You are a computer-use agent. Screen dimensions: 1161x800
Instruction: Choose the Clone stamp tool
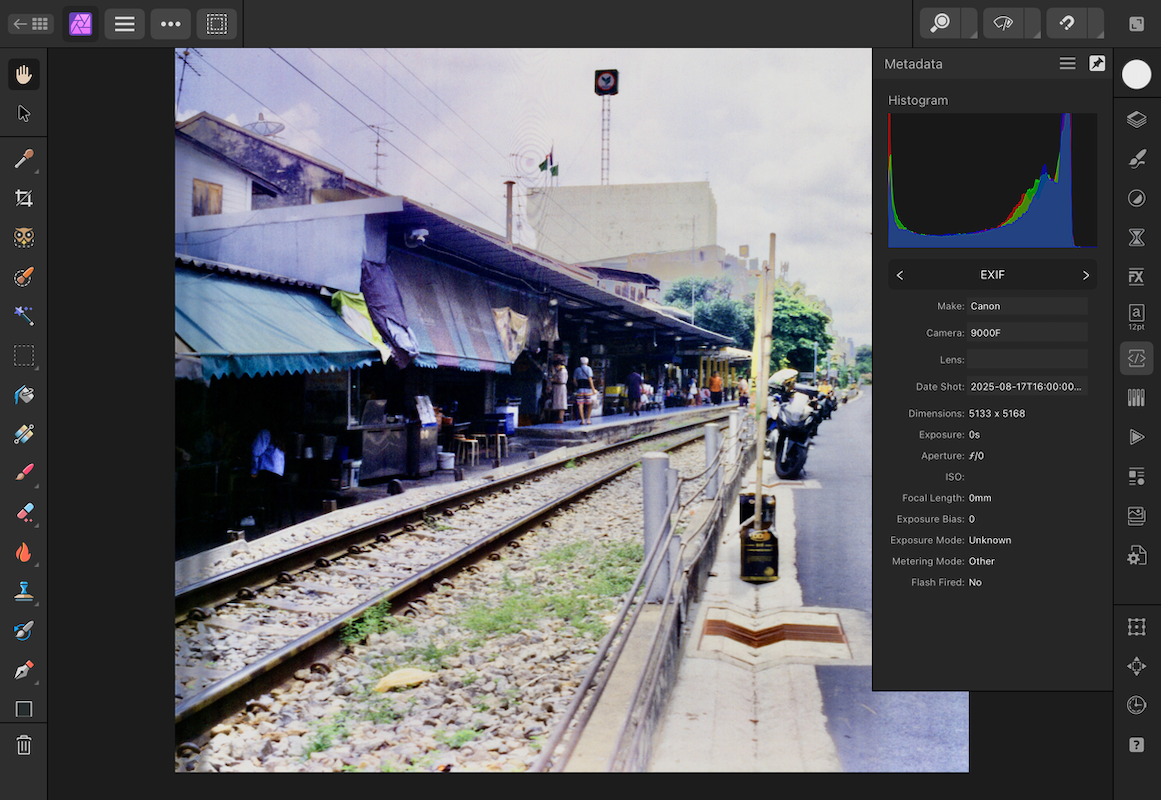click(24, 591)
